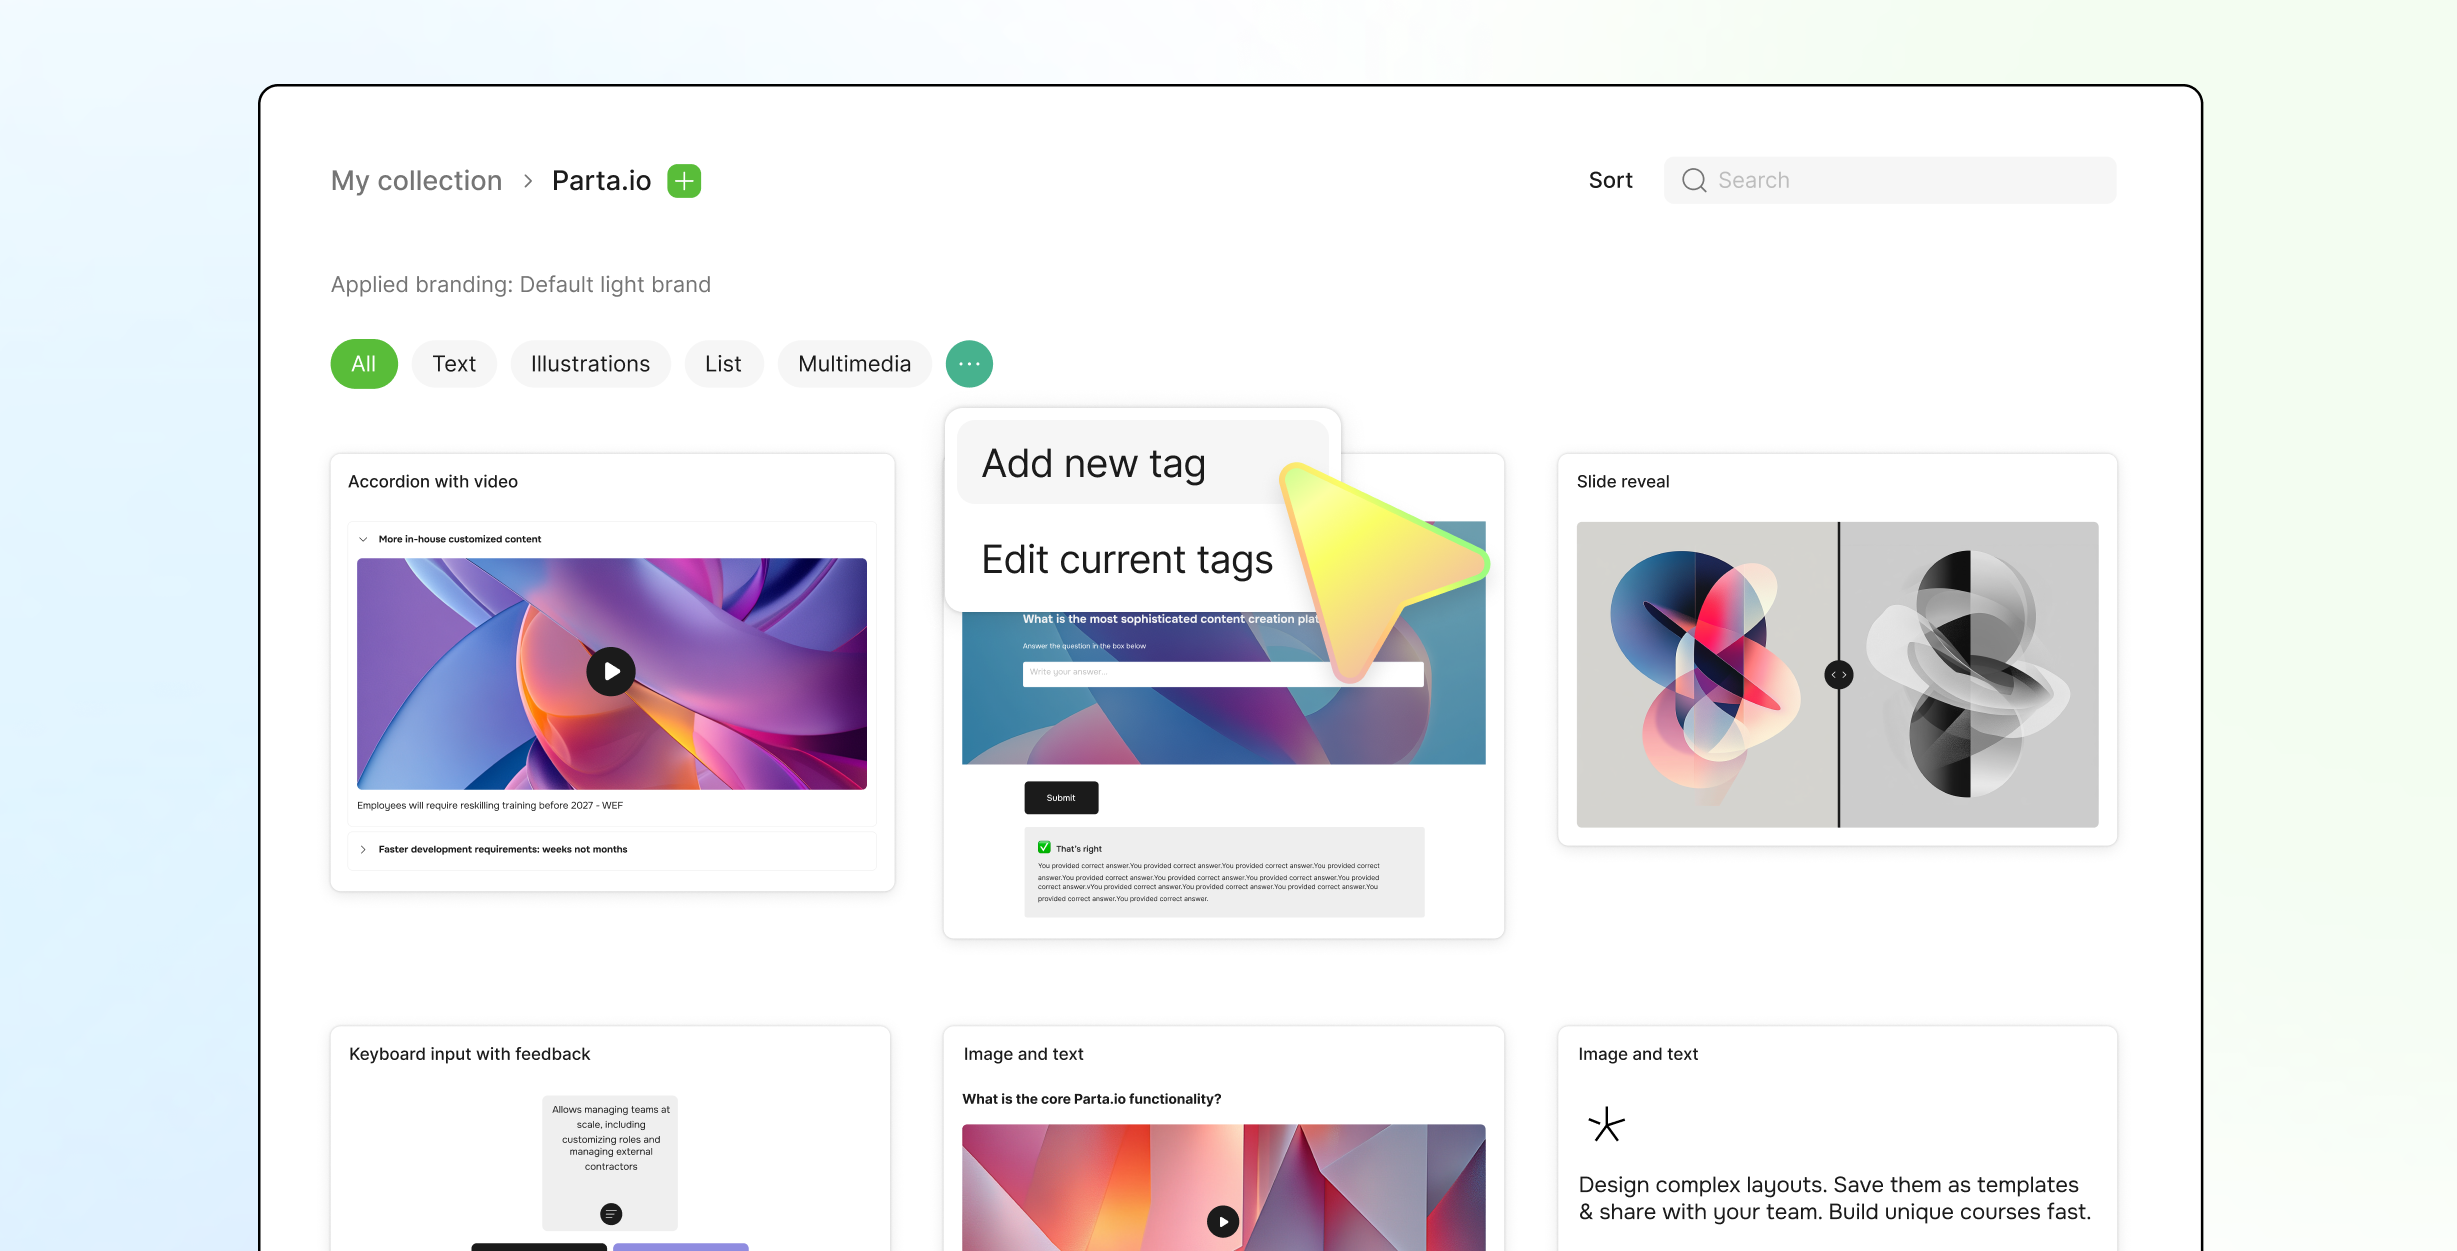Screen dimensions: 2457x1251
Task: Play the Image and text video
Action: [1223, 1221]
